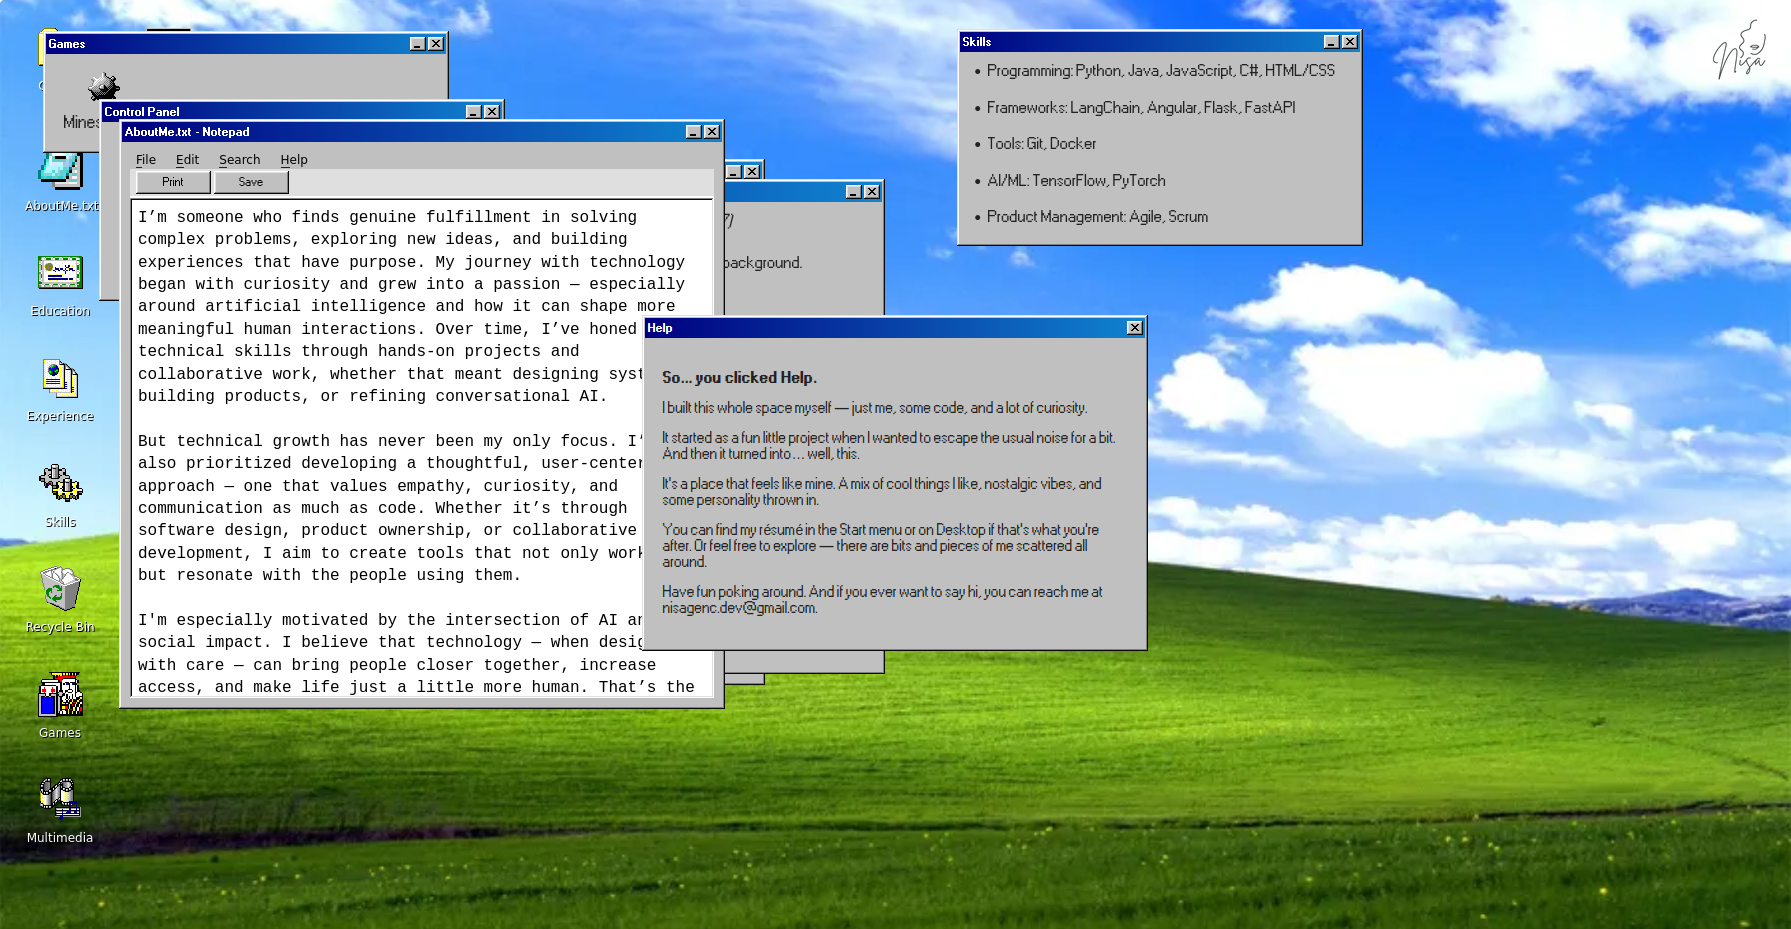Close the Skills window
Image resolution: width=1791 pixels, height=929 pixels.
pos(1350,42)
